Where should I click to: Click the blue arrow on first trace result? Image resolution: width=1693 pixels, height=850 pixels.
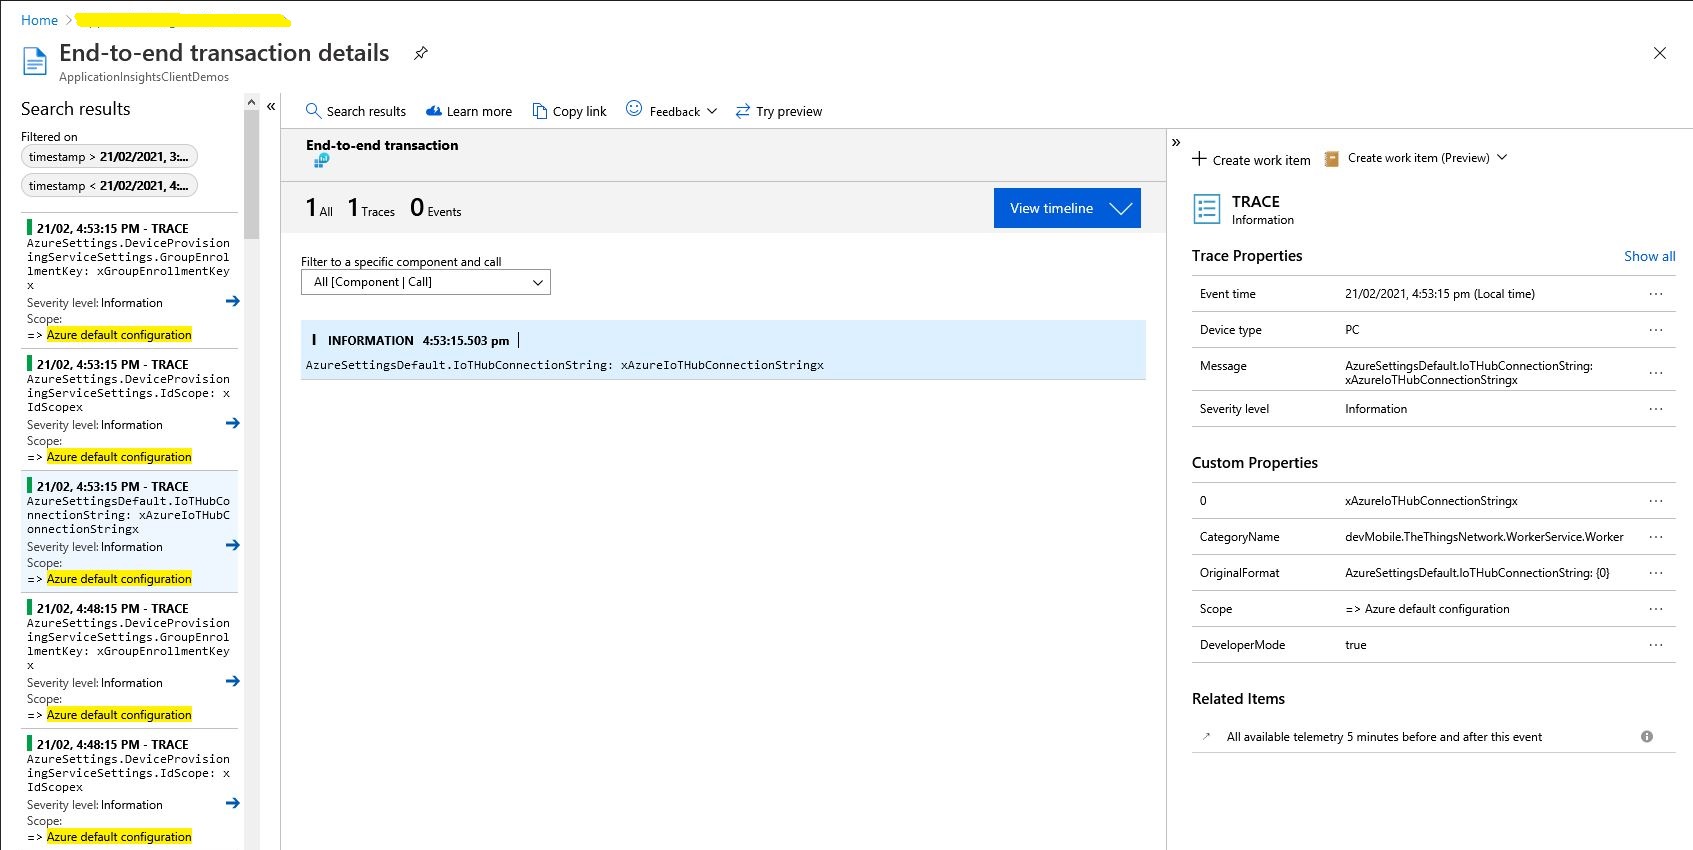pos(232,301)
